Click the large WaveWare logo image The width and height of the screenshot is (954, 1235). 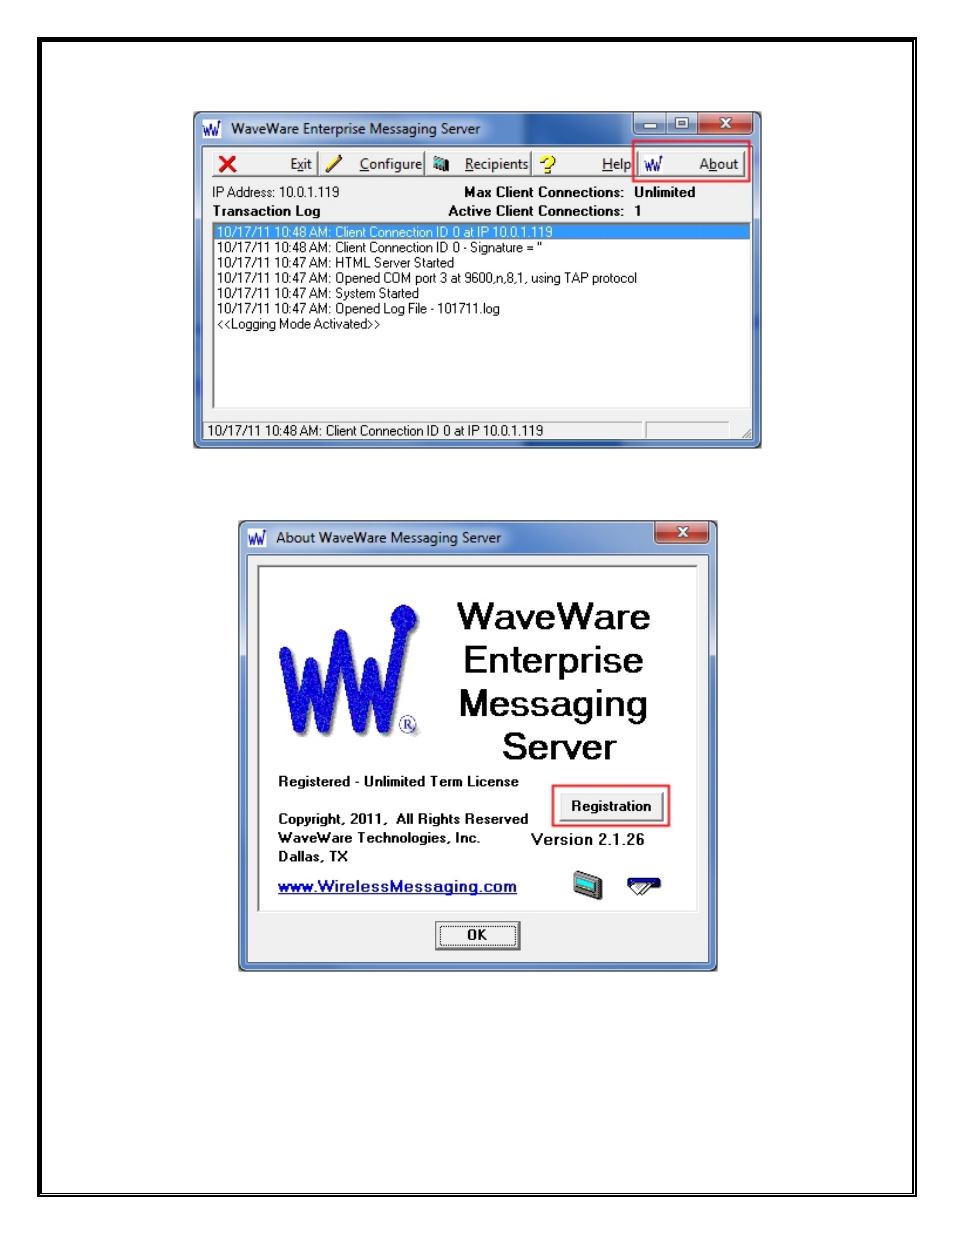pyautogui.click(x=349, y=671)
